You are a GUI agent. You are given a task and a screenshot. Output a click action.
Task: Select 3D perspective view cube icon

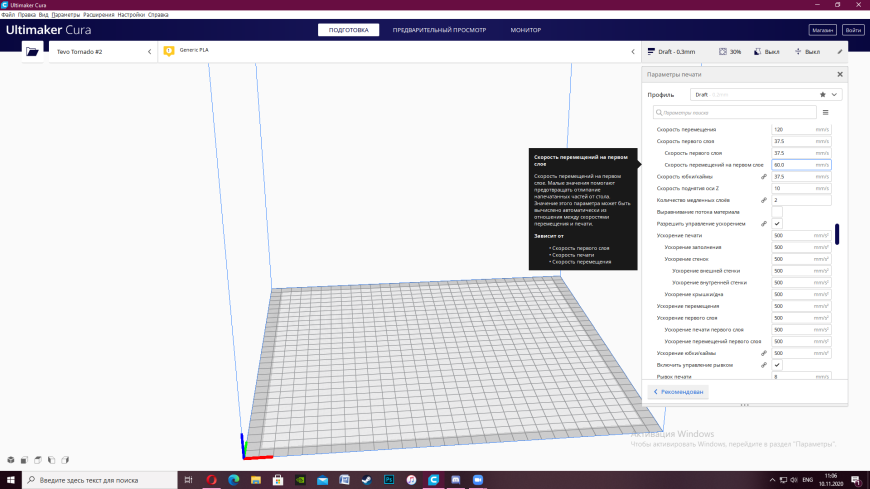pyautogui.click(x=11, y=460)
